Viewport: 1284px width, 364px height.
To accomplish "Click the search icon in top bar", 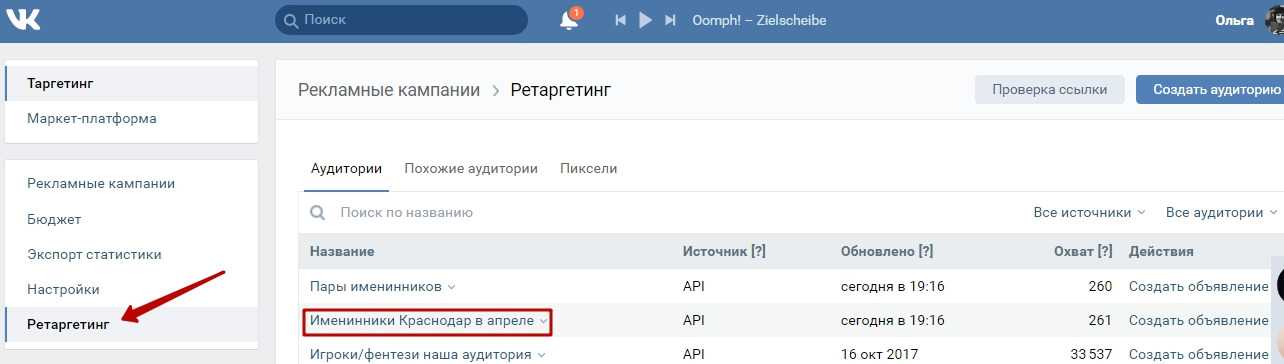I will [291, 20].
